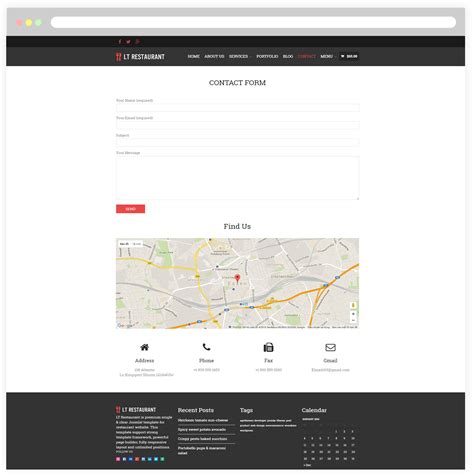The height and width of the screenshot is (476, 474).
Task: Click the Your Email input field
Action: tap(238, 125)
